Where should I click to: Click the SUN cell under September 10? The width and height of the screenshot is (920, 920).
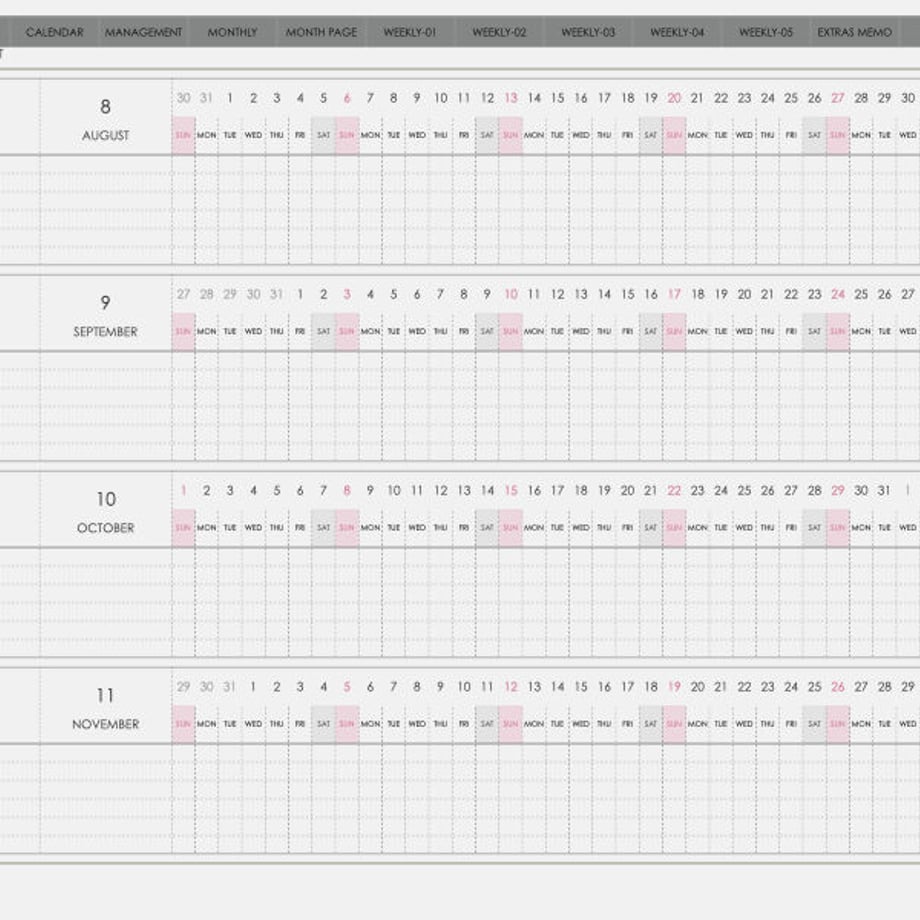click(x=511, y=332)
